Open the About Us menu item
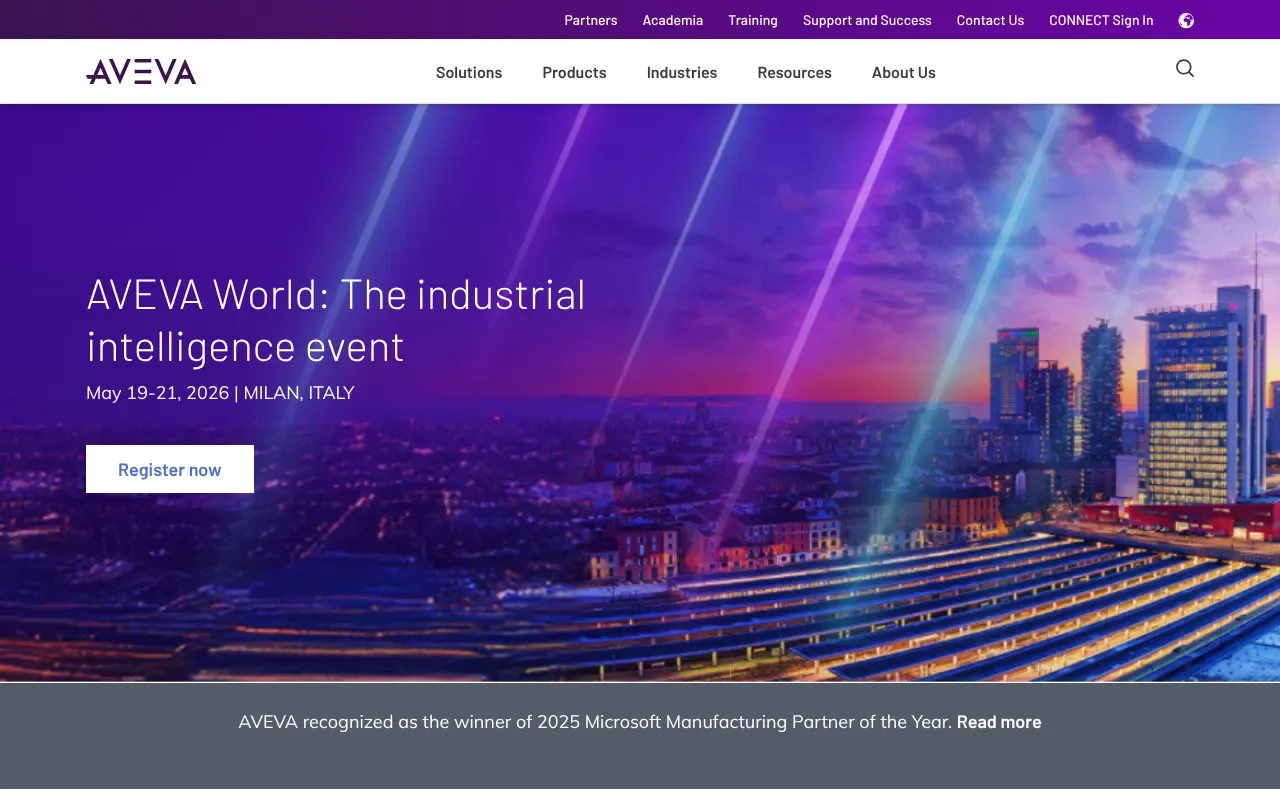This screenshot has height=800, width=1280. pos(903,72)
